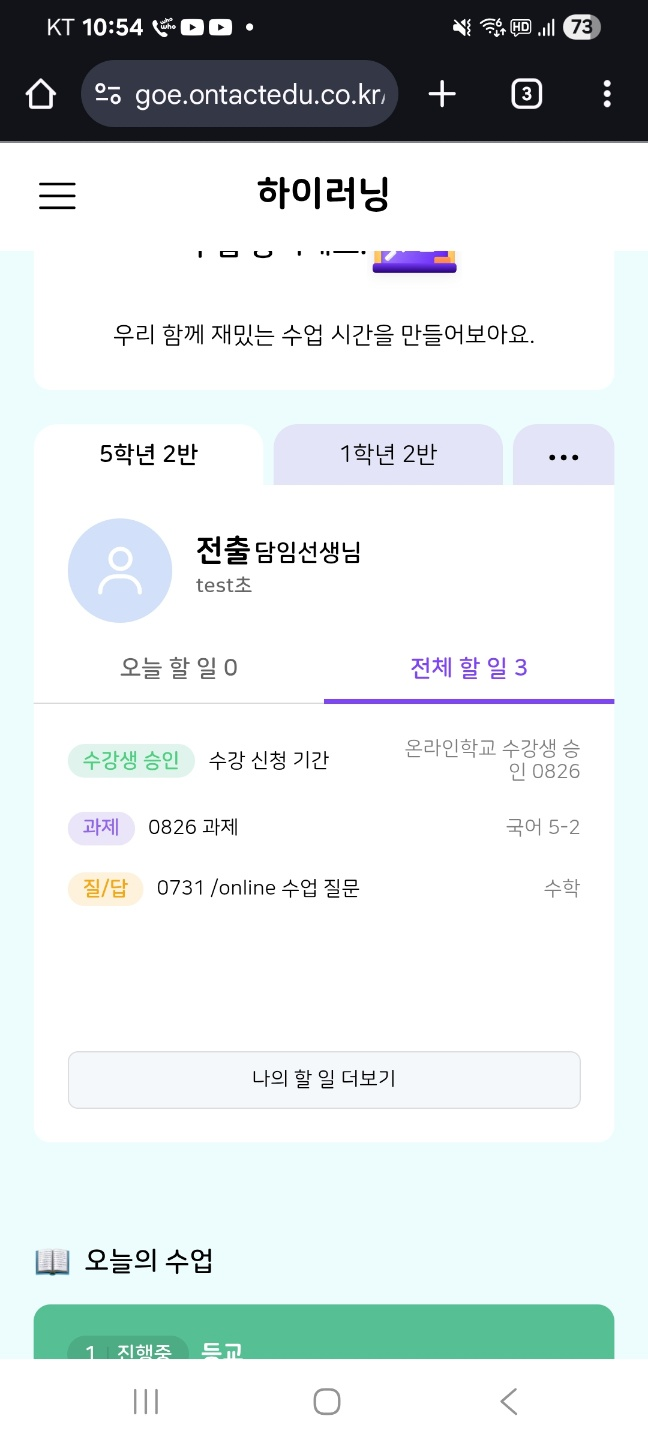The image size is (648, 1440).
Task: Open the tab switcher showing 3 tabs
Action: pos(526,94)
